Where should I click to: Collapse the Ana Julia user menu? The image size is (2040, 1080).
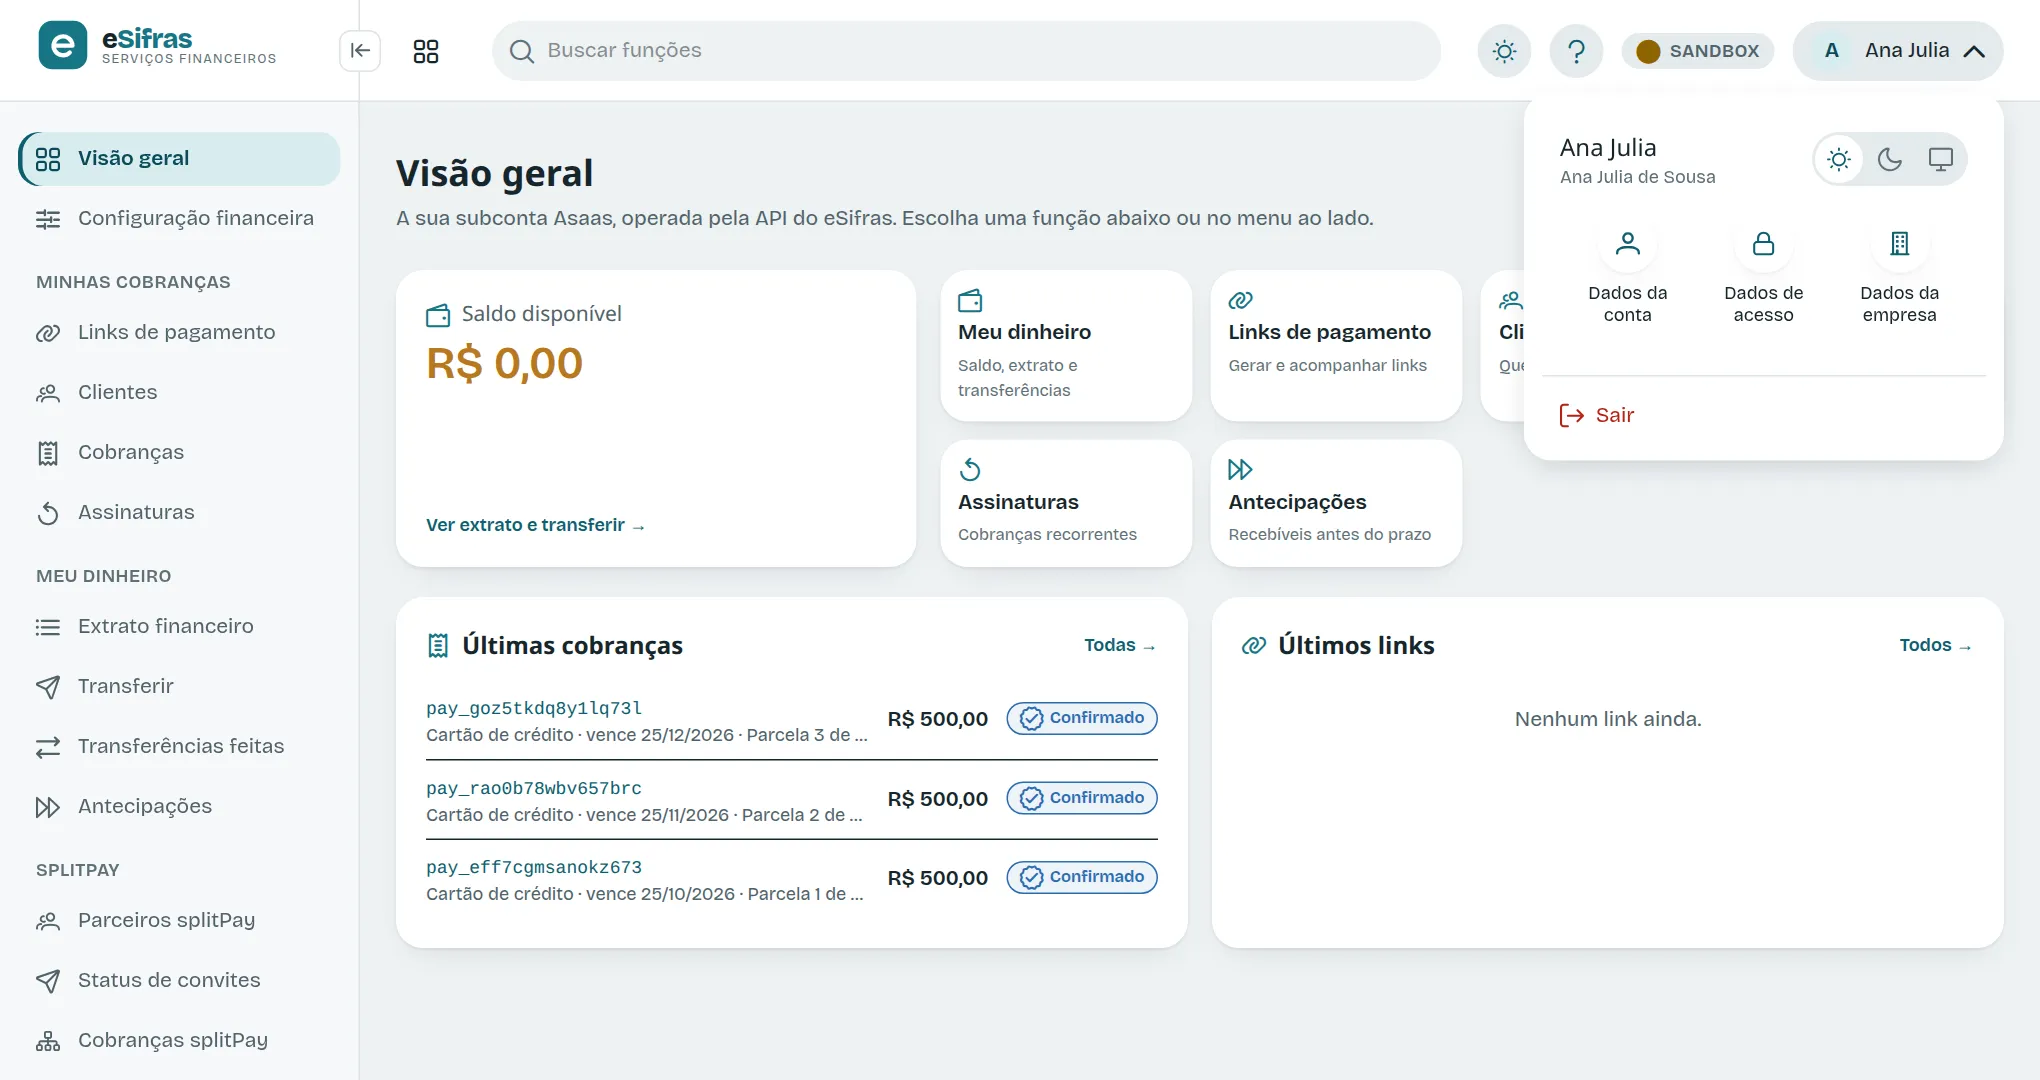[1898, 51]
